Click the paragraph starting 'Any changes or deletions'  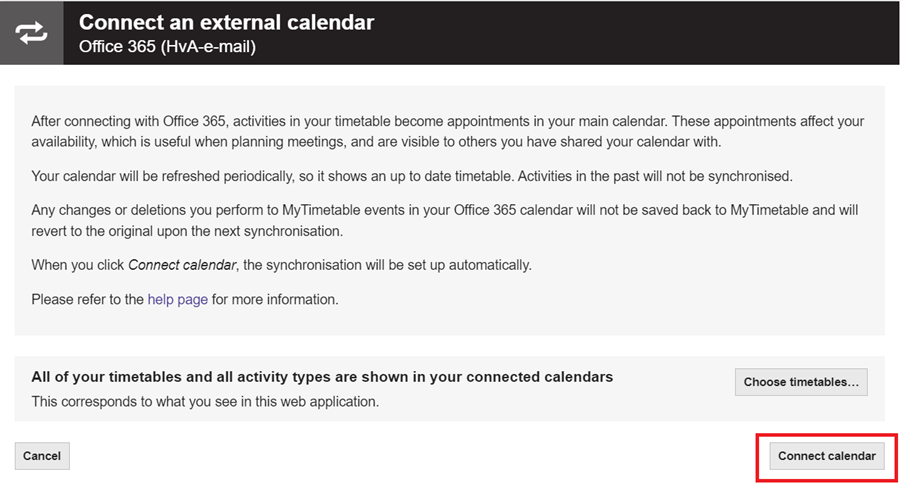click(445, 221)
